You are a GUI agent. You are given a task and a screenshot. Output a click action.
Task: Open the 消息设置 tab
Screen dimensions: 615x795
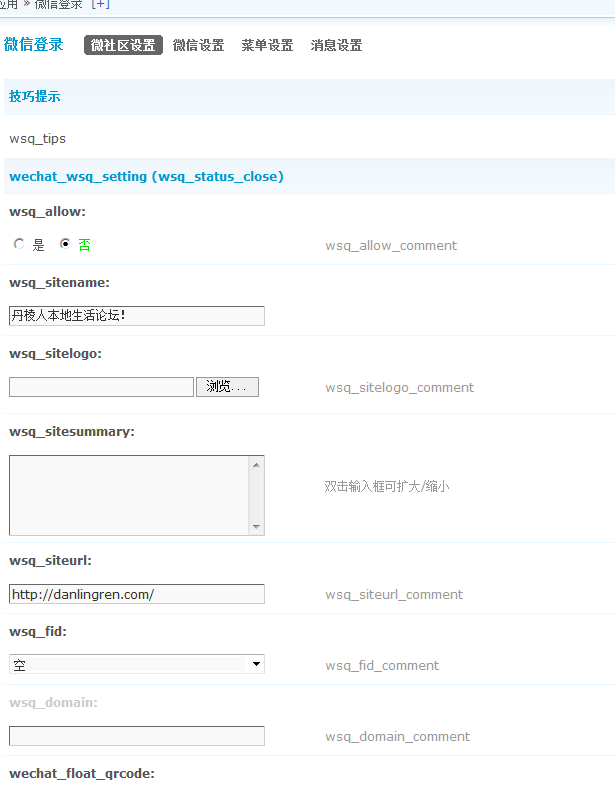pyautogui.click(x=336, y=45)
